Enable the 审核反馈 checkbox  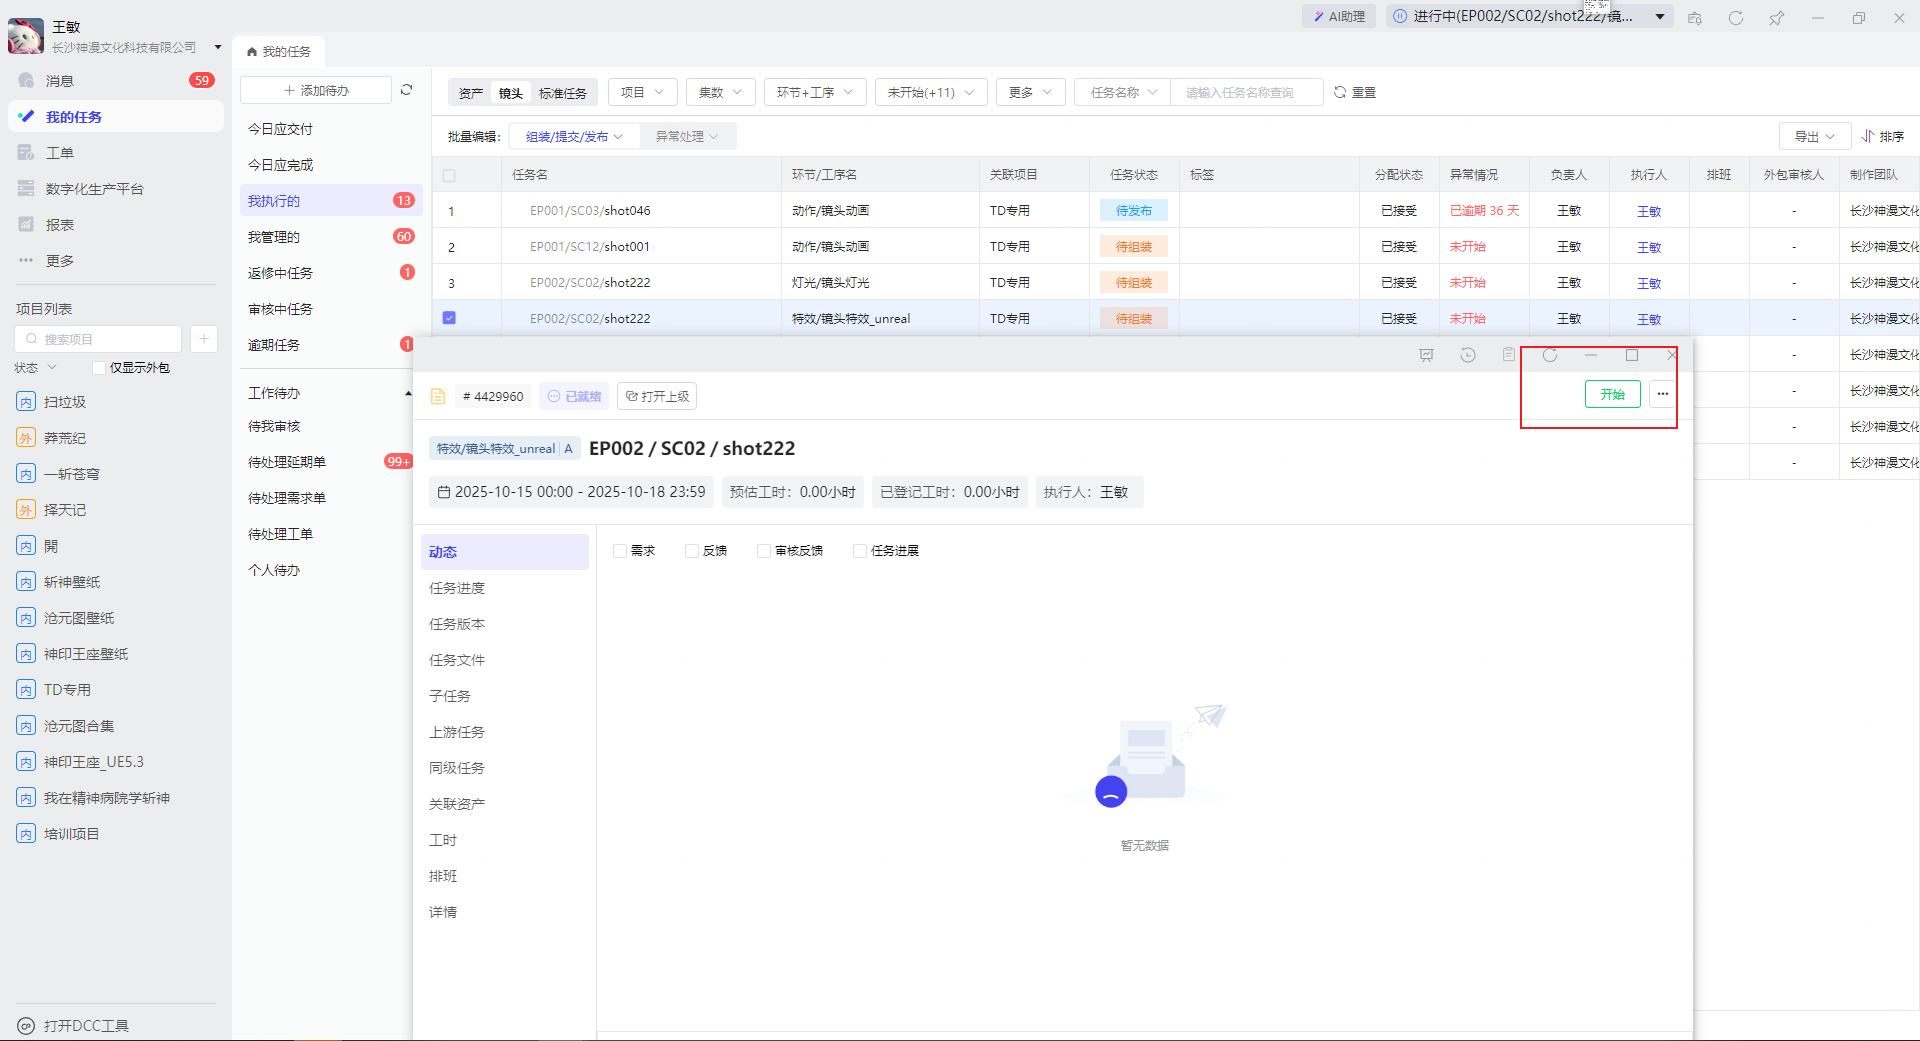click(764, 551)
